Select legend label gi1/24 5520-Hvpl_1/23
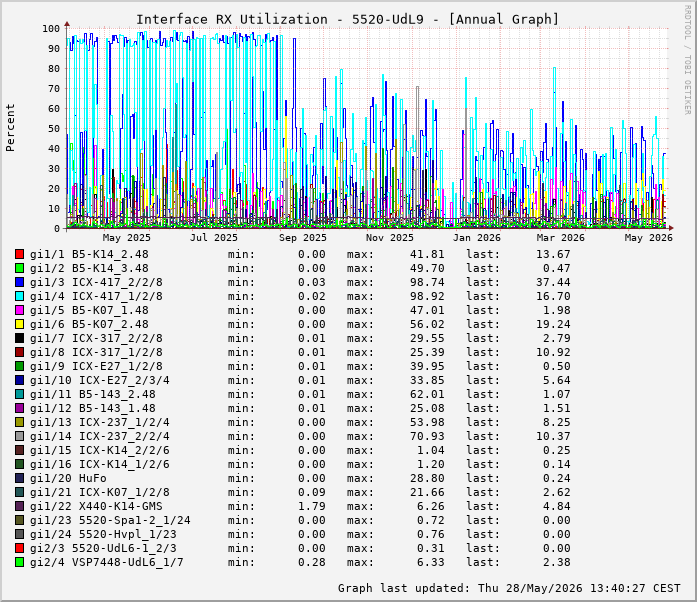697x602 pixels. tap(103, 534)
